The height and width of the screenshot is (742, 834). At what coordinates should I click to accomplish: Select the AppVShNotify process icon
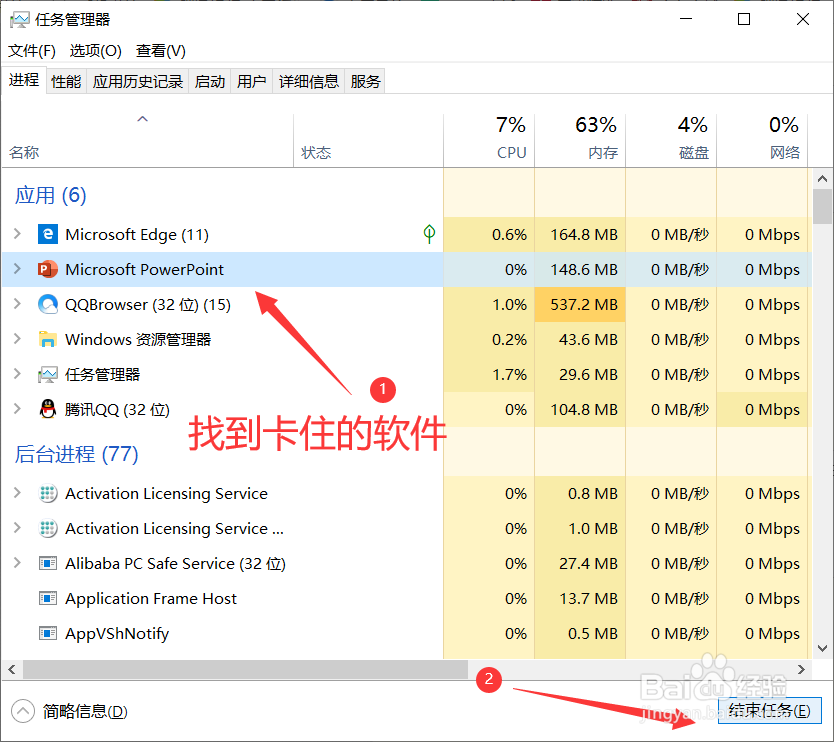click(48, 633)
